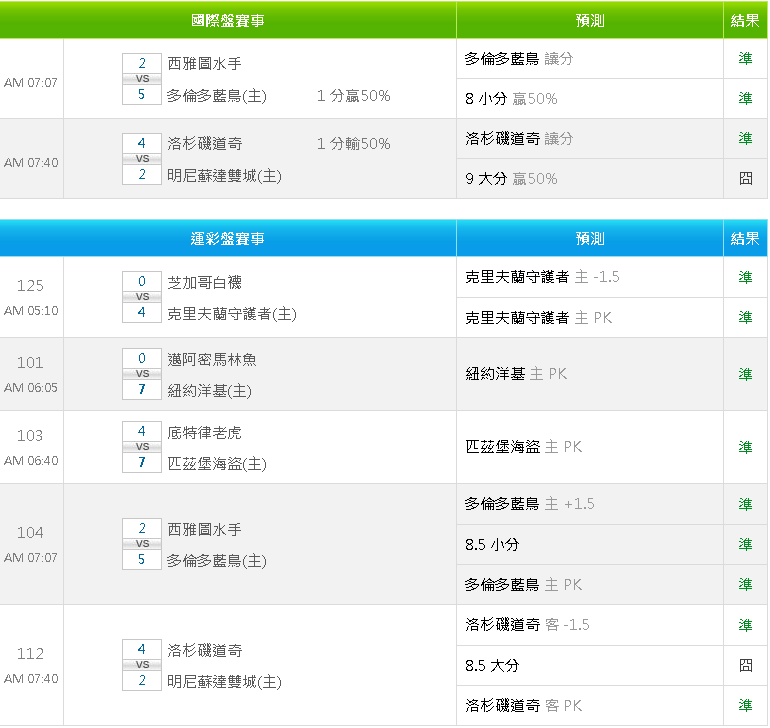Select team 邁阿密馬林魚

(x=212, y=359)
